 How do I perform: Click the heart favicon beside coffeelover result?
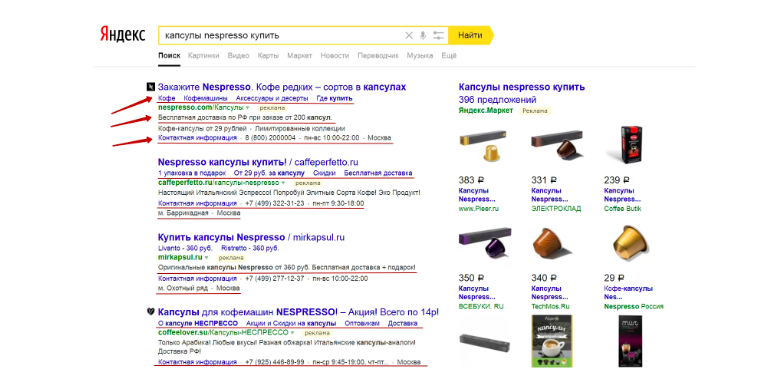(x=151, y=312)
